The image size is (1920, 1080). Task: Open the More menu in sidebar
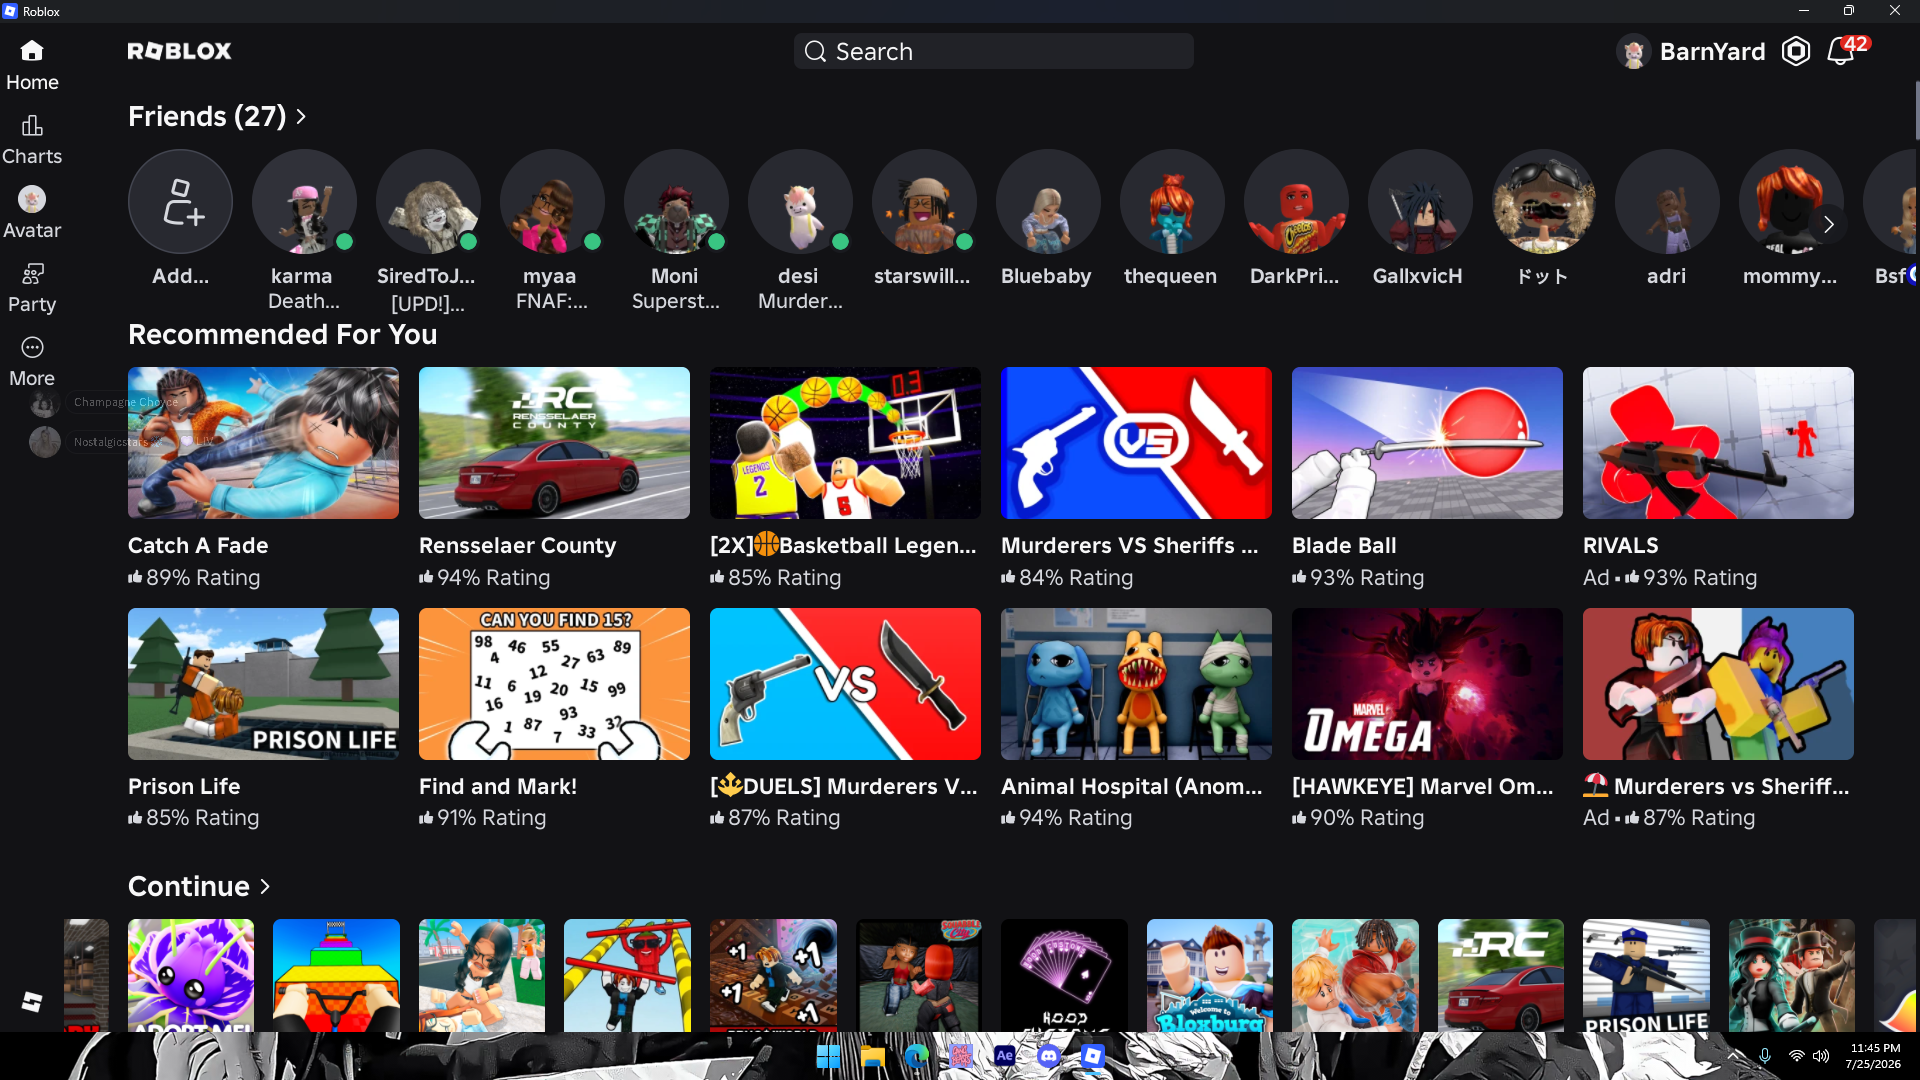[x=32, y=361]
